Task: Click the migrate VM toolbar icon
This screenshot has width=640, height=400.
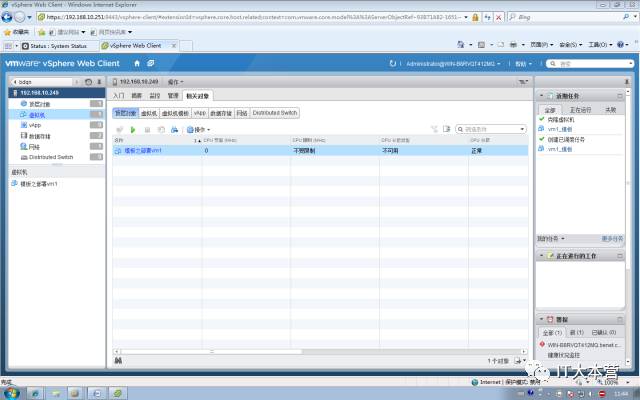Action: click(x=175, y=130)
